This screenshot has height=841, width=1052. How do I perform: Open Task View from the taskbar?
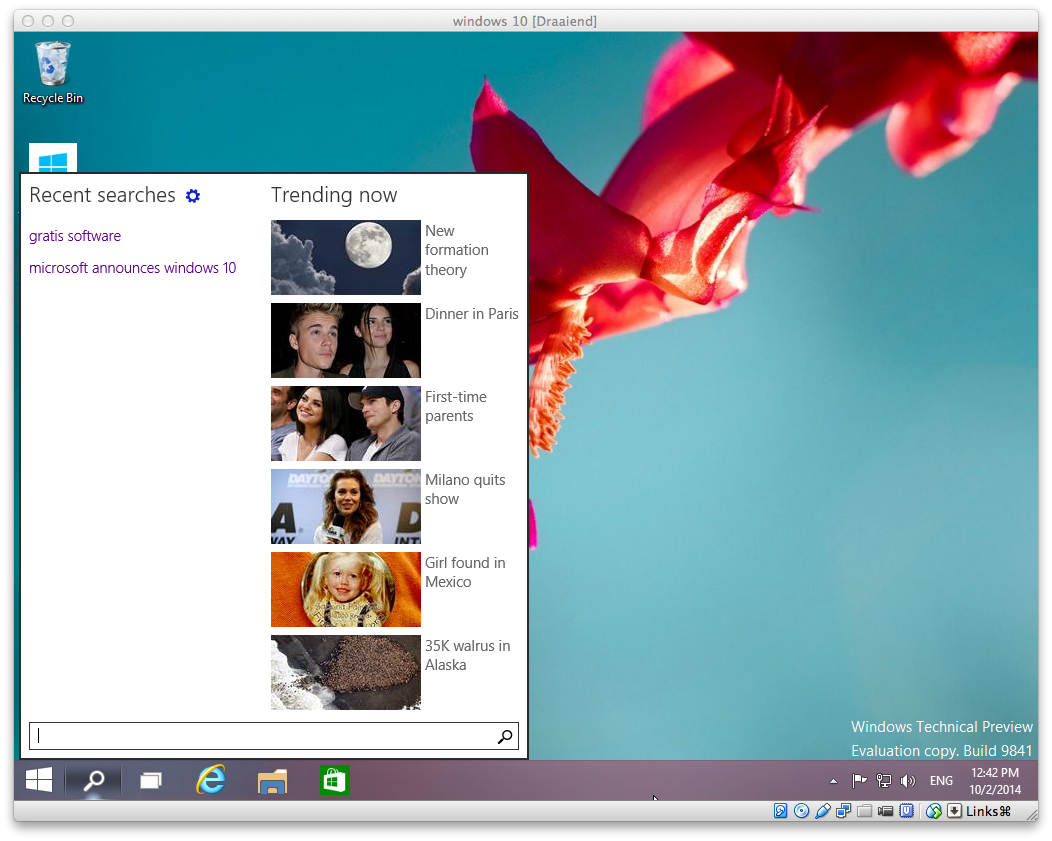pos(151,781)
